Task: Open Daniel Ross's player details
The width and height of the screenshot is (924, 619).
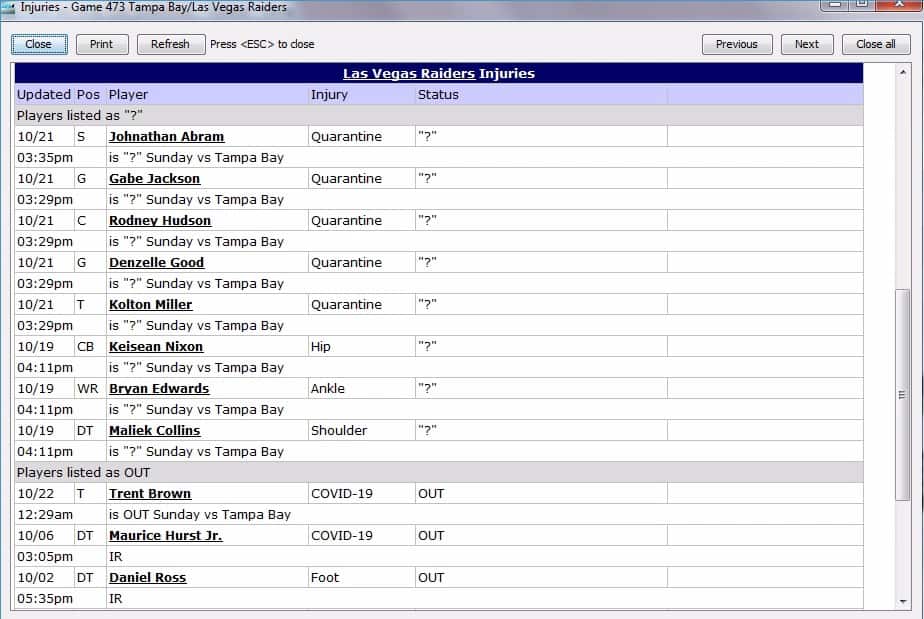Action: pos(147,578)
